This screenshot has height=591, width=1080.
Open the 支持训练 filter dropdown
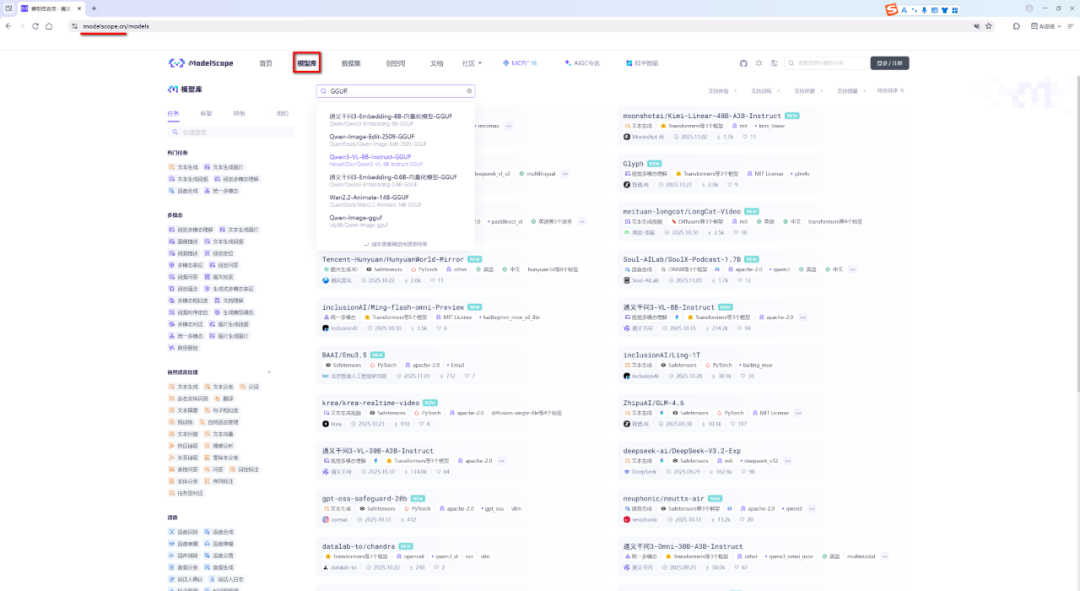coord(765,91)
